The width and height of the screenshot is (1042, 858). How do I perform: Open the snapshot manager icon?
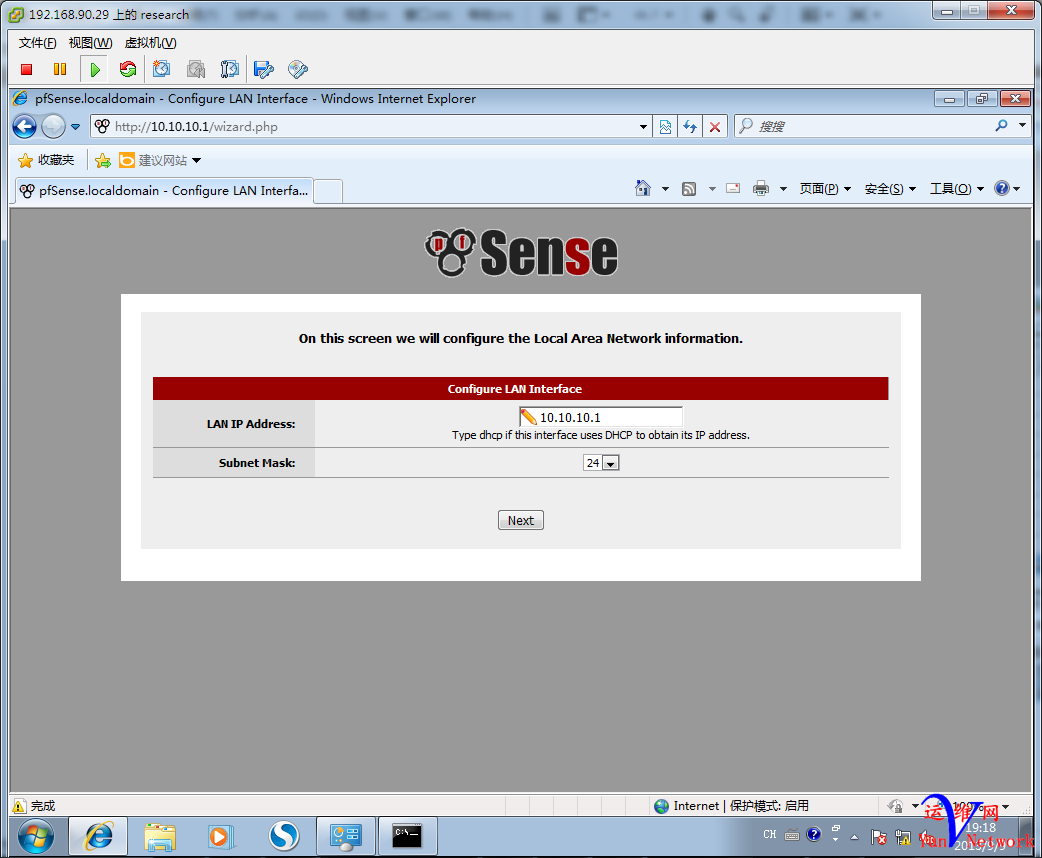click(x=230, y=69)
